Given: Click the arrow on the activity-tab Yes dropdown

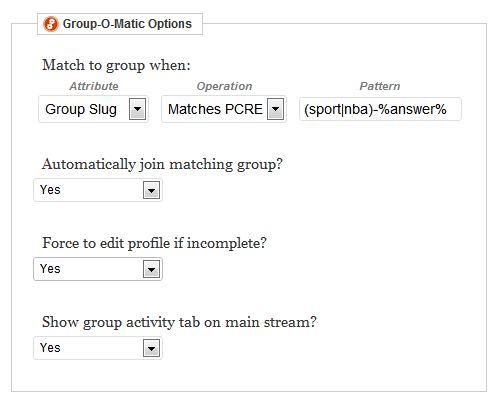Looking at the screenshot, I should click(x=151, y=348).
